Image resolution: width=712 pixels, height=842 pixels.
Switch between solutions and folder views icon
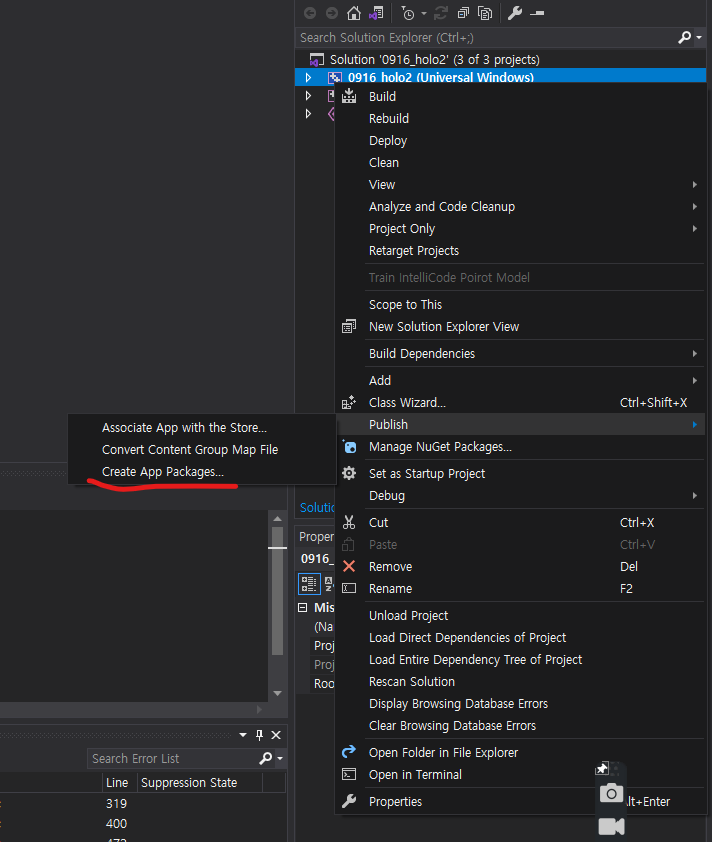(x=376, y=13)
